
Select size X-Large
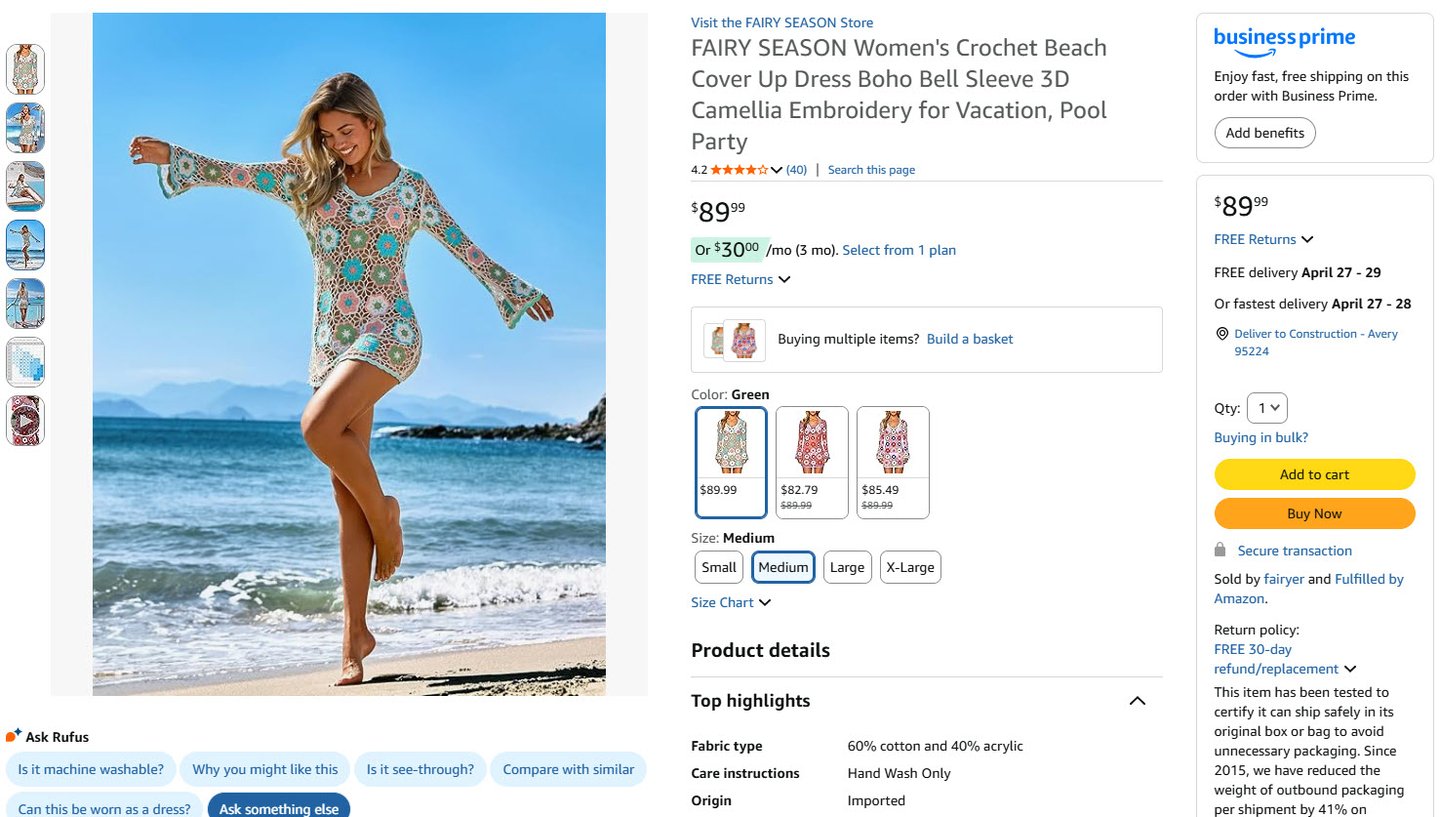point(910,567)
